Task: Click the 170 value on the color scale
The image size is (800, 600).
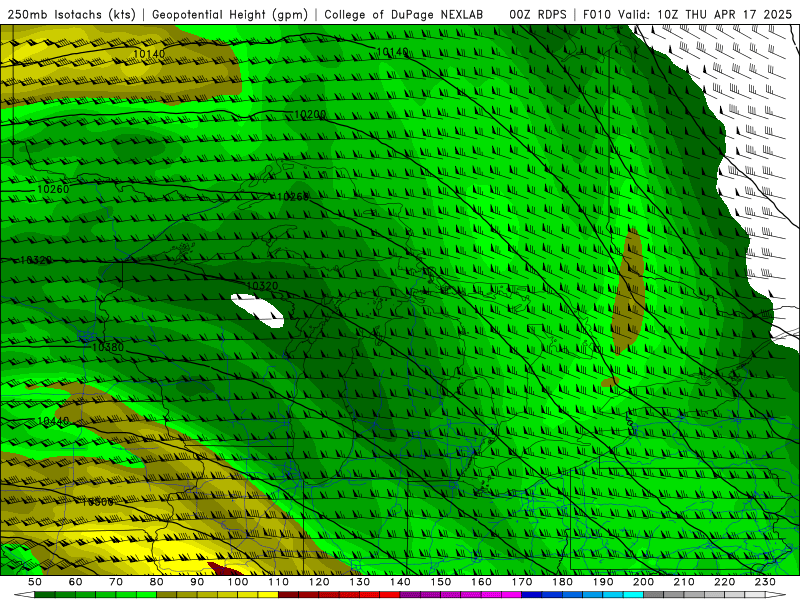Action: pos(522,582)
